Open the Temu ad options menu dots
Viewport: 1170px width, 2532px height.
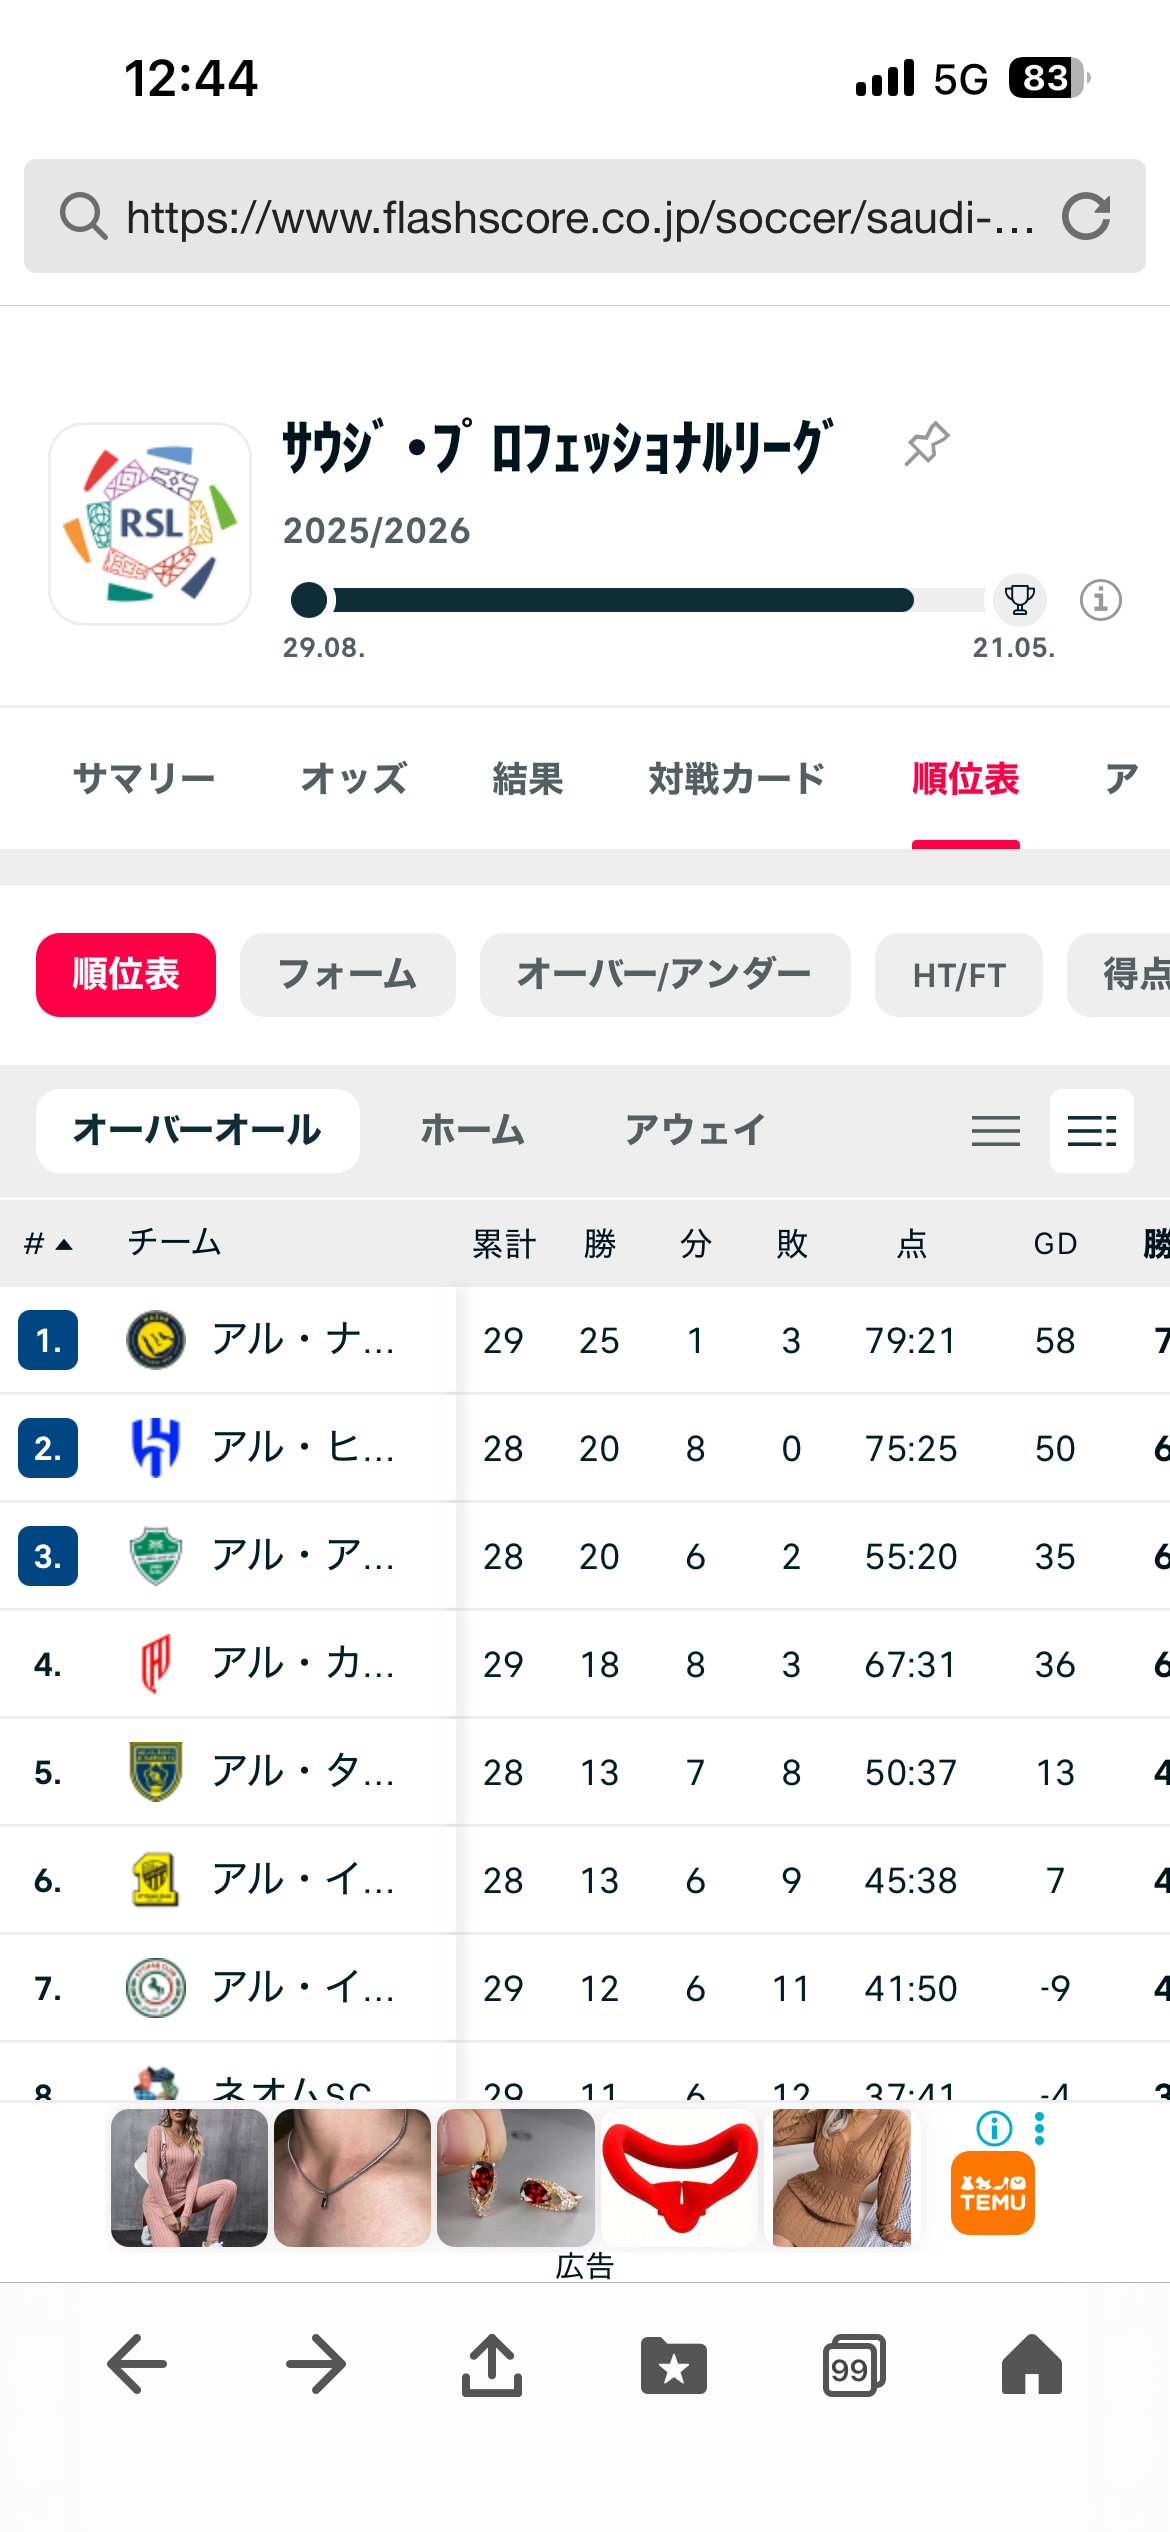click(x=1040, y=2129)
